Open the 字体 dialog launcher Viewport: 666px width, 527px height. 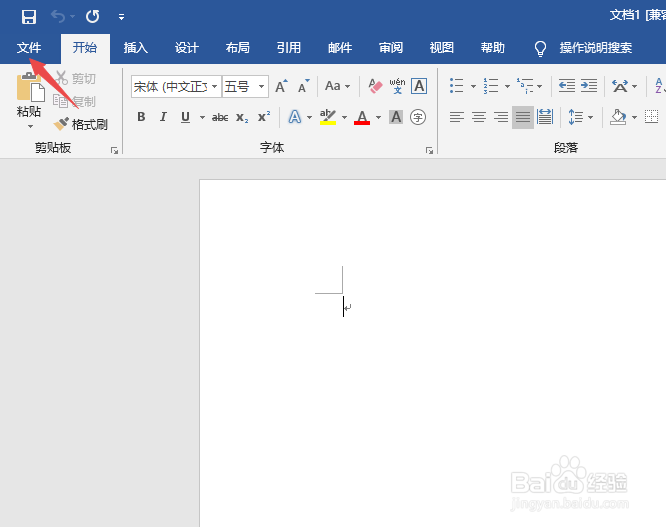[429, 150]
